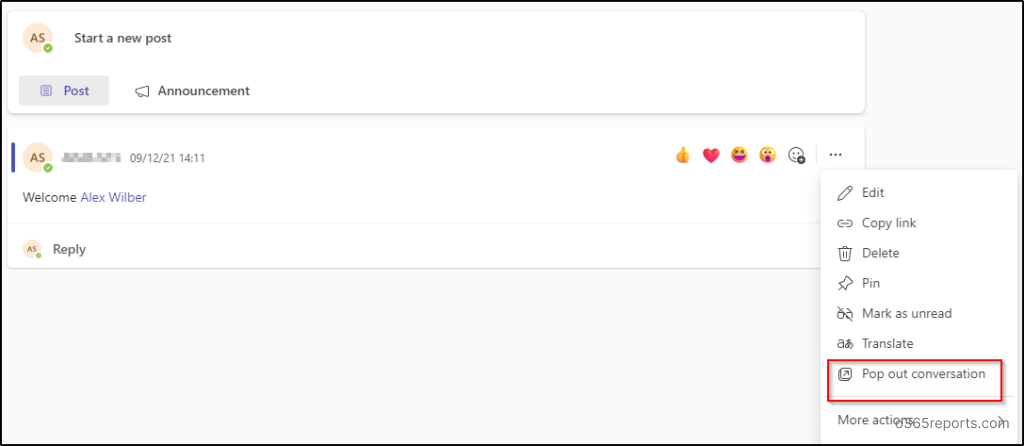
Task: React with the red heart emoji
Action: (711, 155)
